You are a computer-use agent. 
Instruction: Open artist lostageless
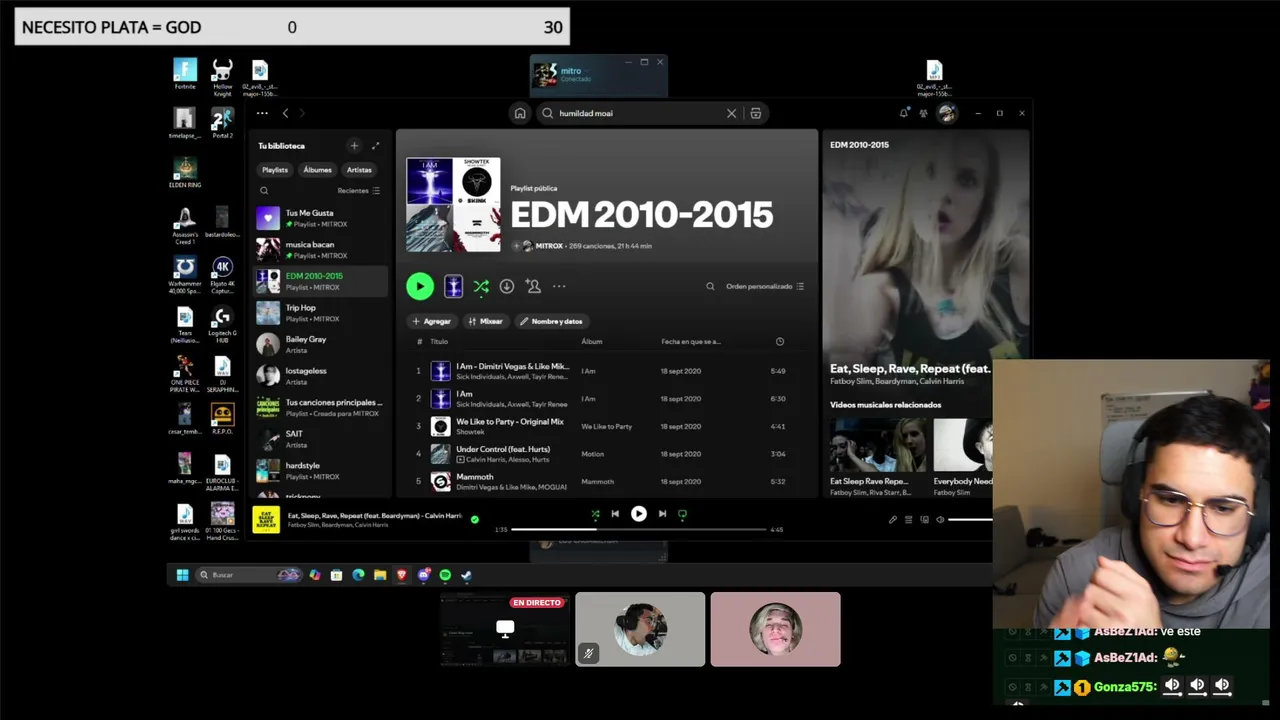pyautogui.click(x=320, y=376)
